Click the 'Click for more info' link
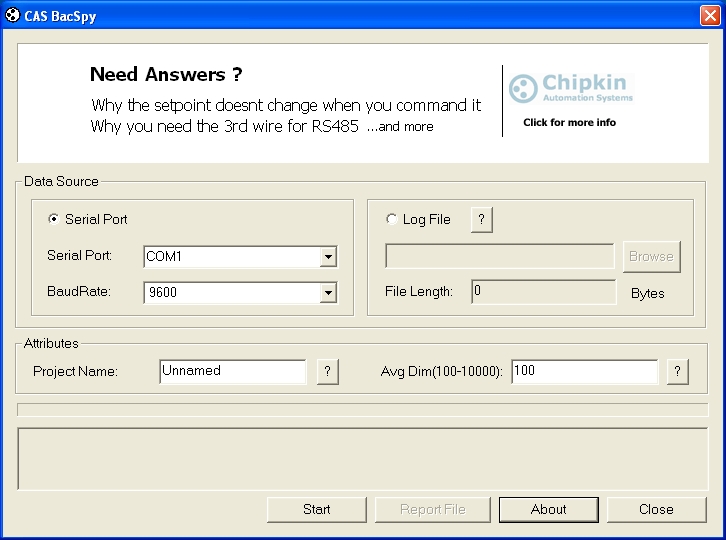The image size is (726, 540). tap(570, 123)
